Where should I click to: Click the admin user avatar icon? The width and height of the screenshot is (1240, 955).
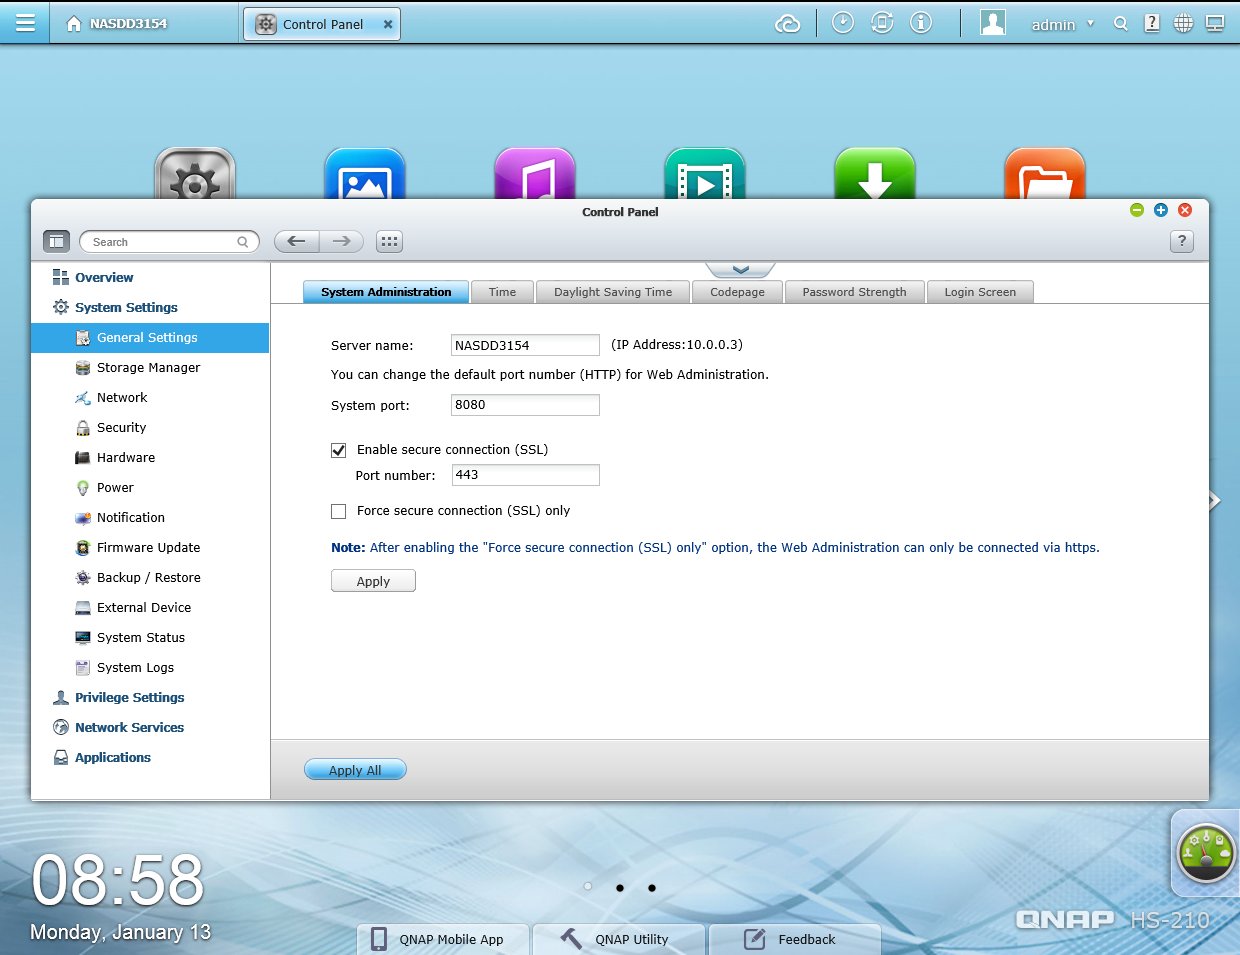pyautogui.click(x=993, y=23)
